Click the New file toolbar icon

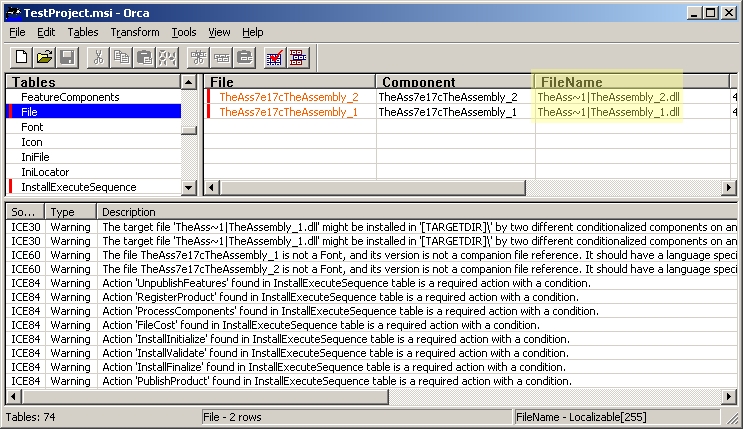click(x=21, y=58)
